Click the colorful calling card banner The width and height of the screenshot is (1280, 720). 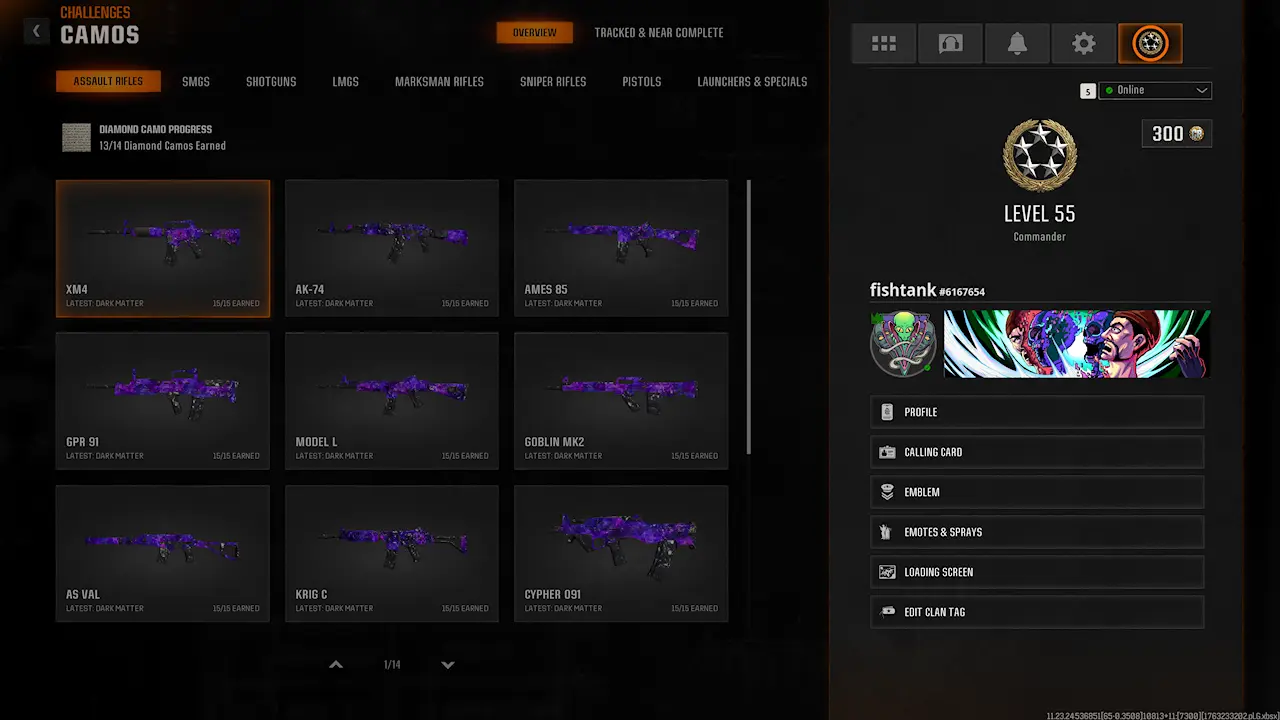tap(1077, 344)
